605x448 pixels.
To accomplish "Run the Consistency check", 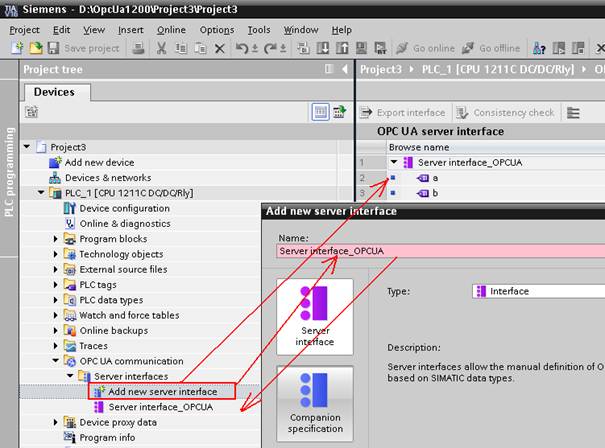I will pyautogui.click(x=506, y=113).
